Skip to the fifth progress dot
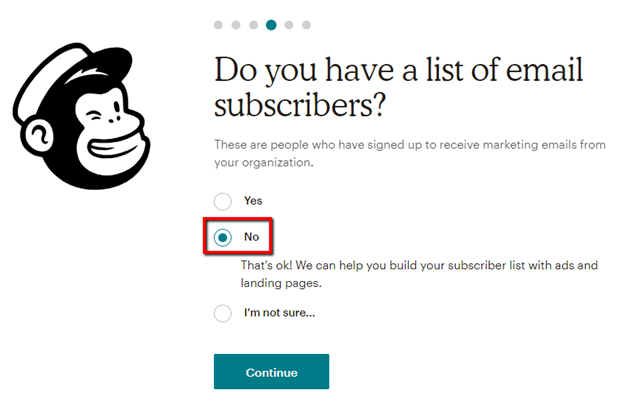Image resolution: width=624 pixels, height=415 pixels. (289, 24)
